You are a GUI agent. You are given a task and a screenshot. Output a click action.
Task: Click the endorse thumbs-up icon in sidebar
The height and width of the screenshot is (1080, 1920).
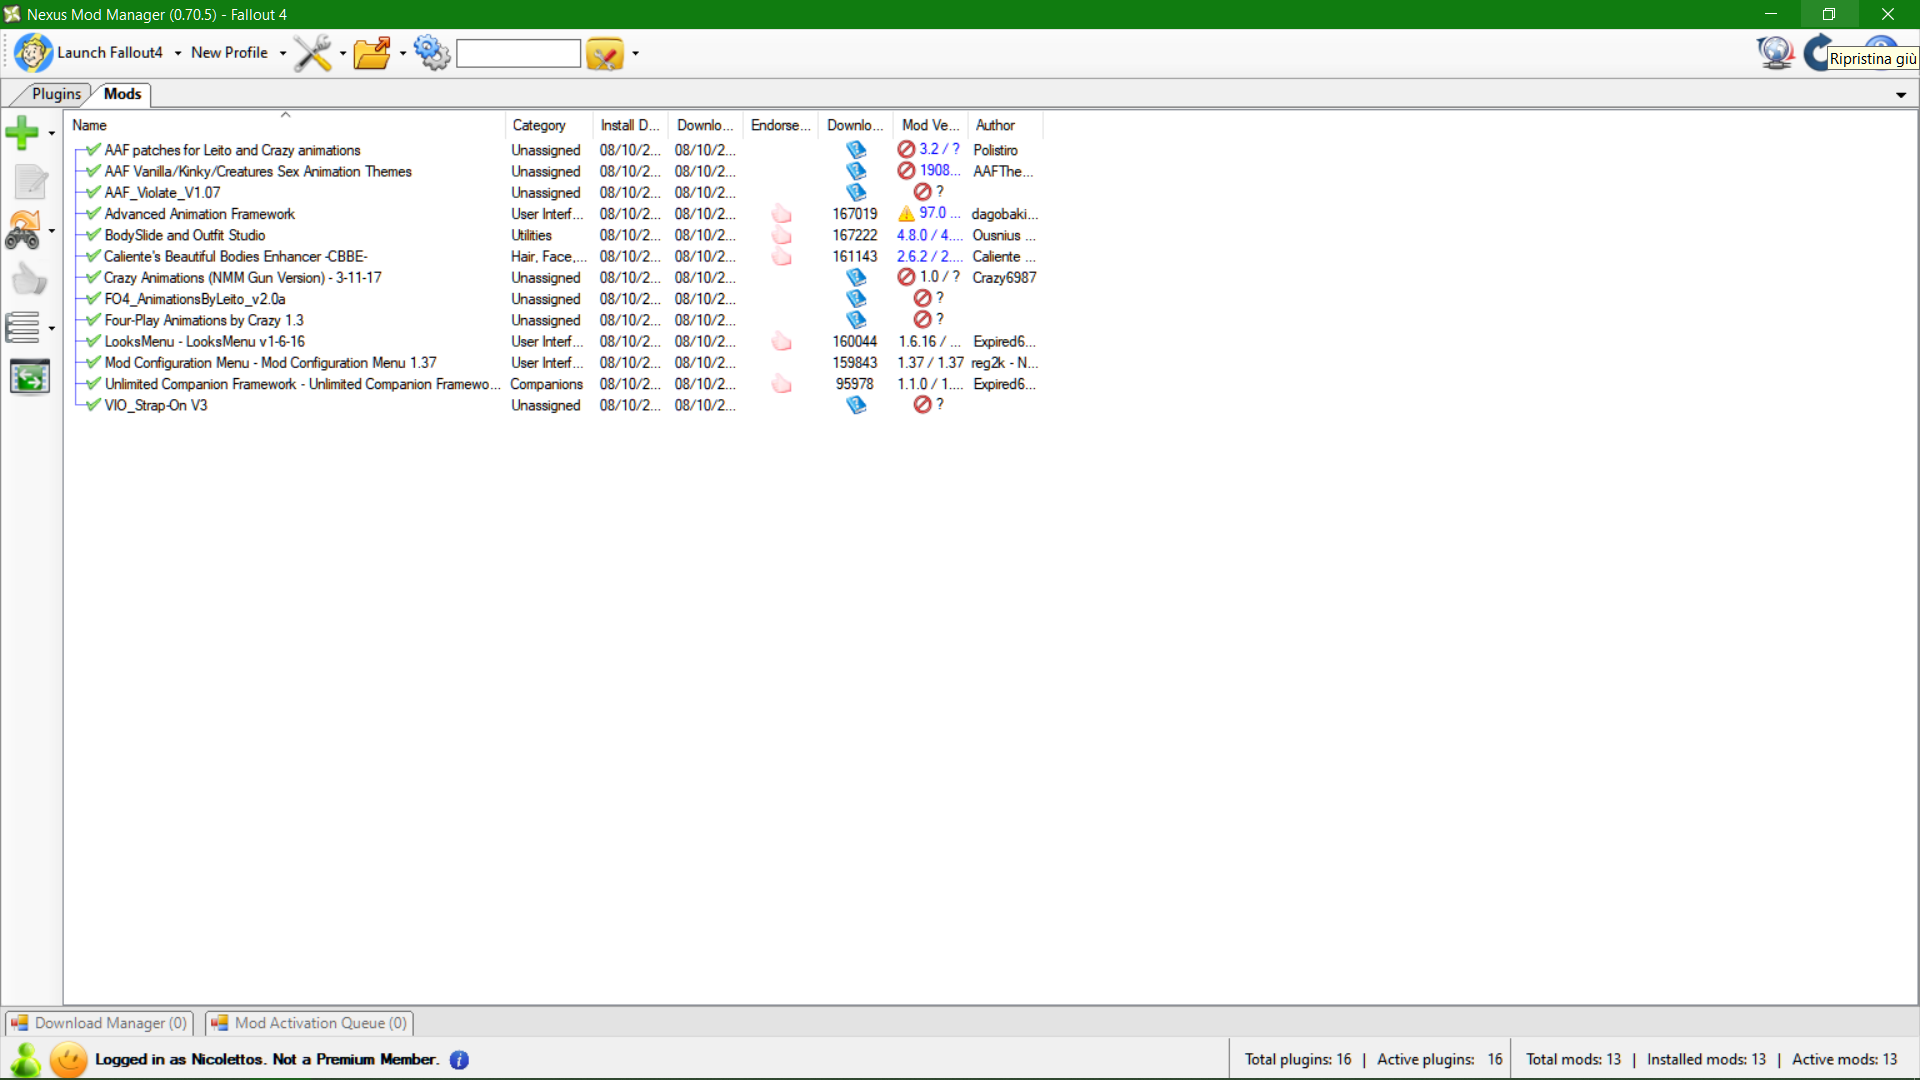[x=28, y=280]
